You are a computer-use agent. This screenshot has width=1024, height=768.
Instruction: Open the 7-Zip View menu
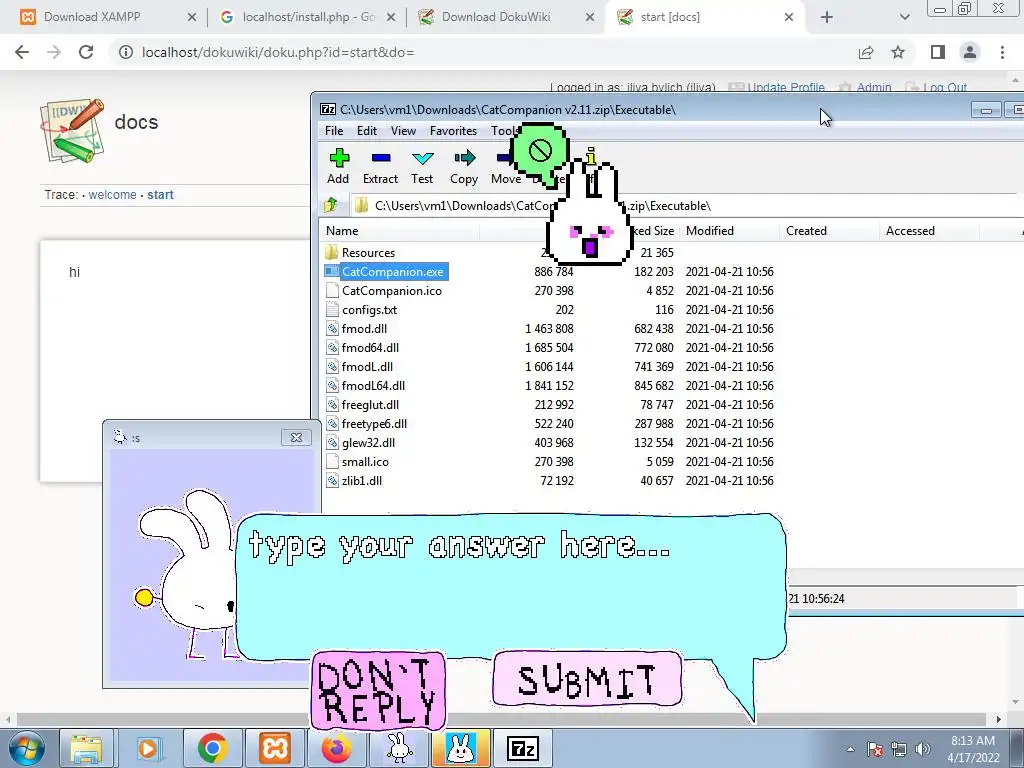(403, 131)
